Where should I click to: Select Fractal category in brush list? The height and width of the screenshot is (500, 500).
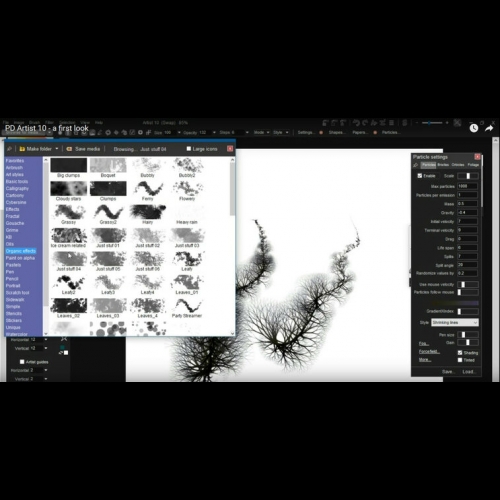12,216
